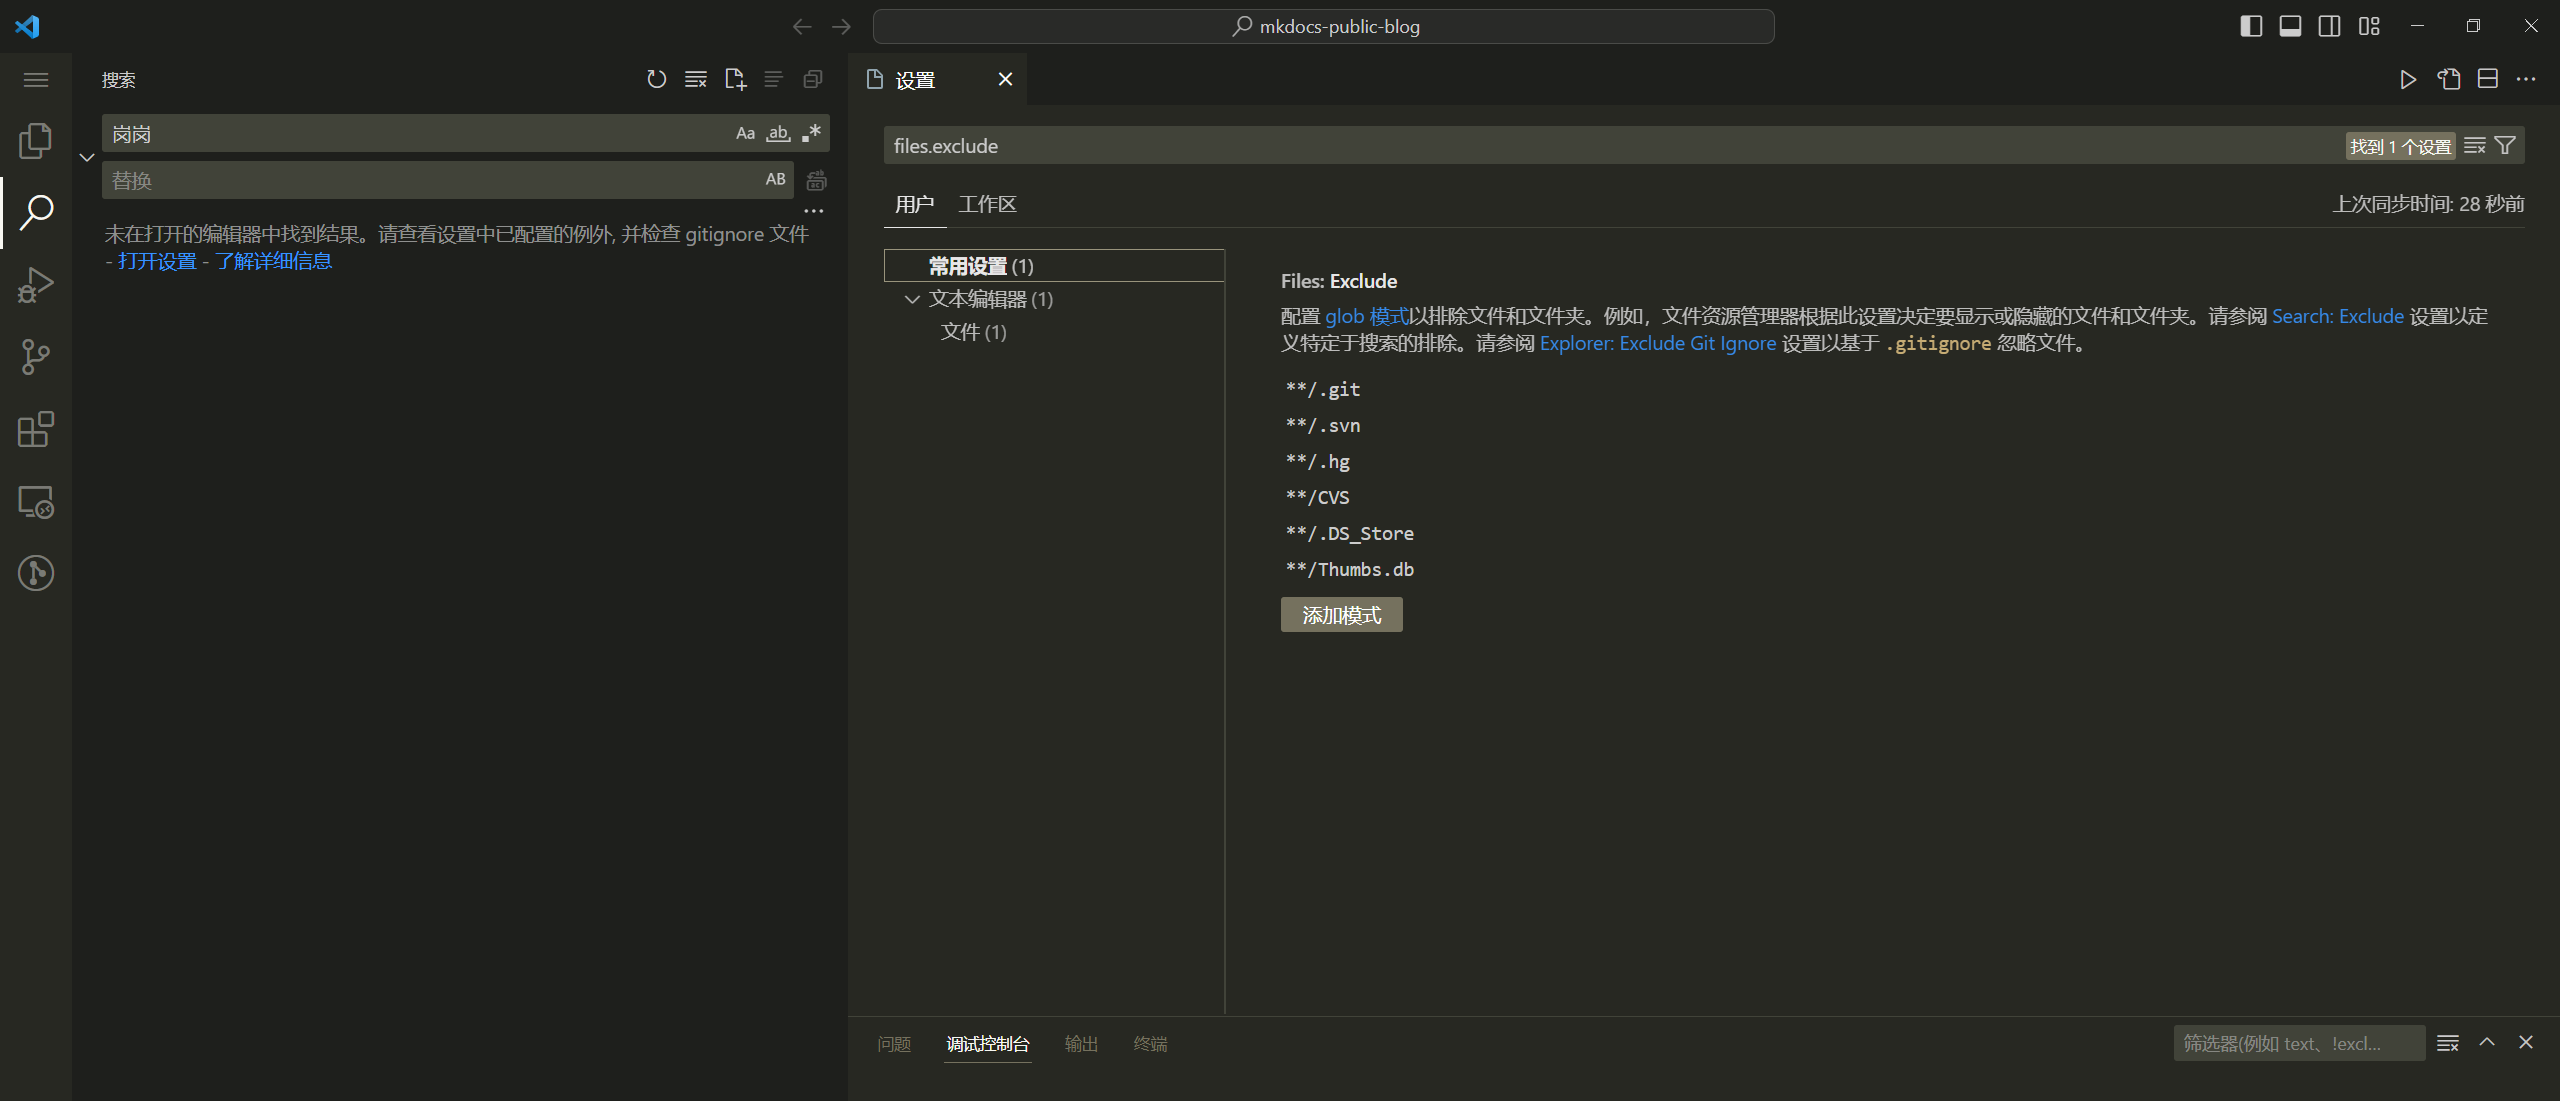Click the run icon in editor toolbar
This screenshot has height=1101, width=2560.
[x=2408, y=79]
